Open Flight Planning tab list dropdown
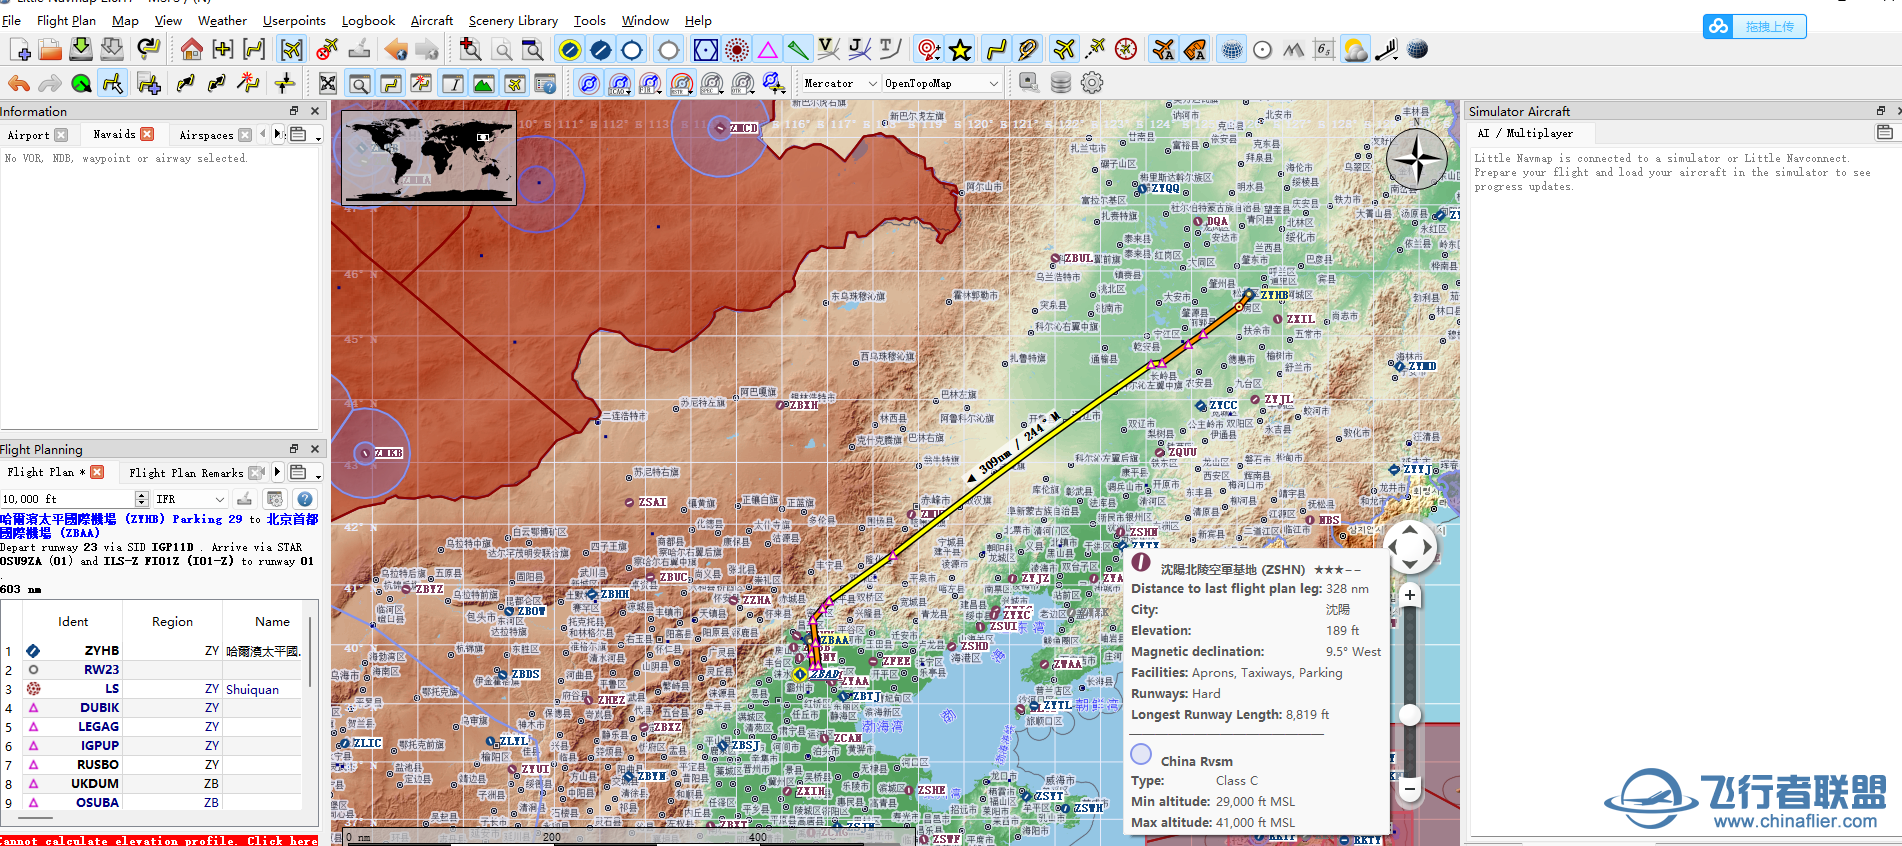The height and width of the screenshot is (846, 1902). pyautogui.click(x=303, y=472)
